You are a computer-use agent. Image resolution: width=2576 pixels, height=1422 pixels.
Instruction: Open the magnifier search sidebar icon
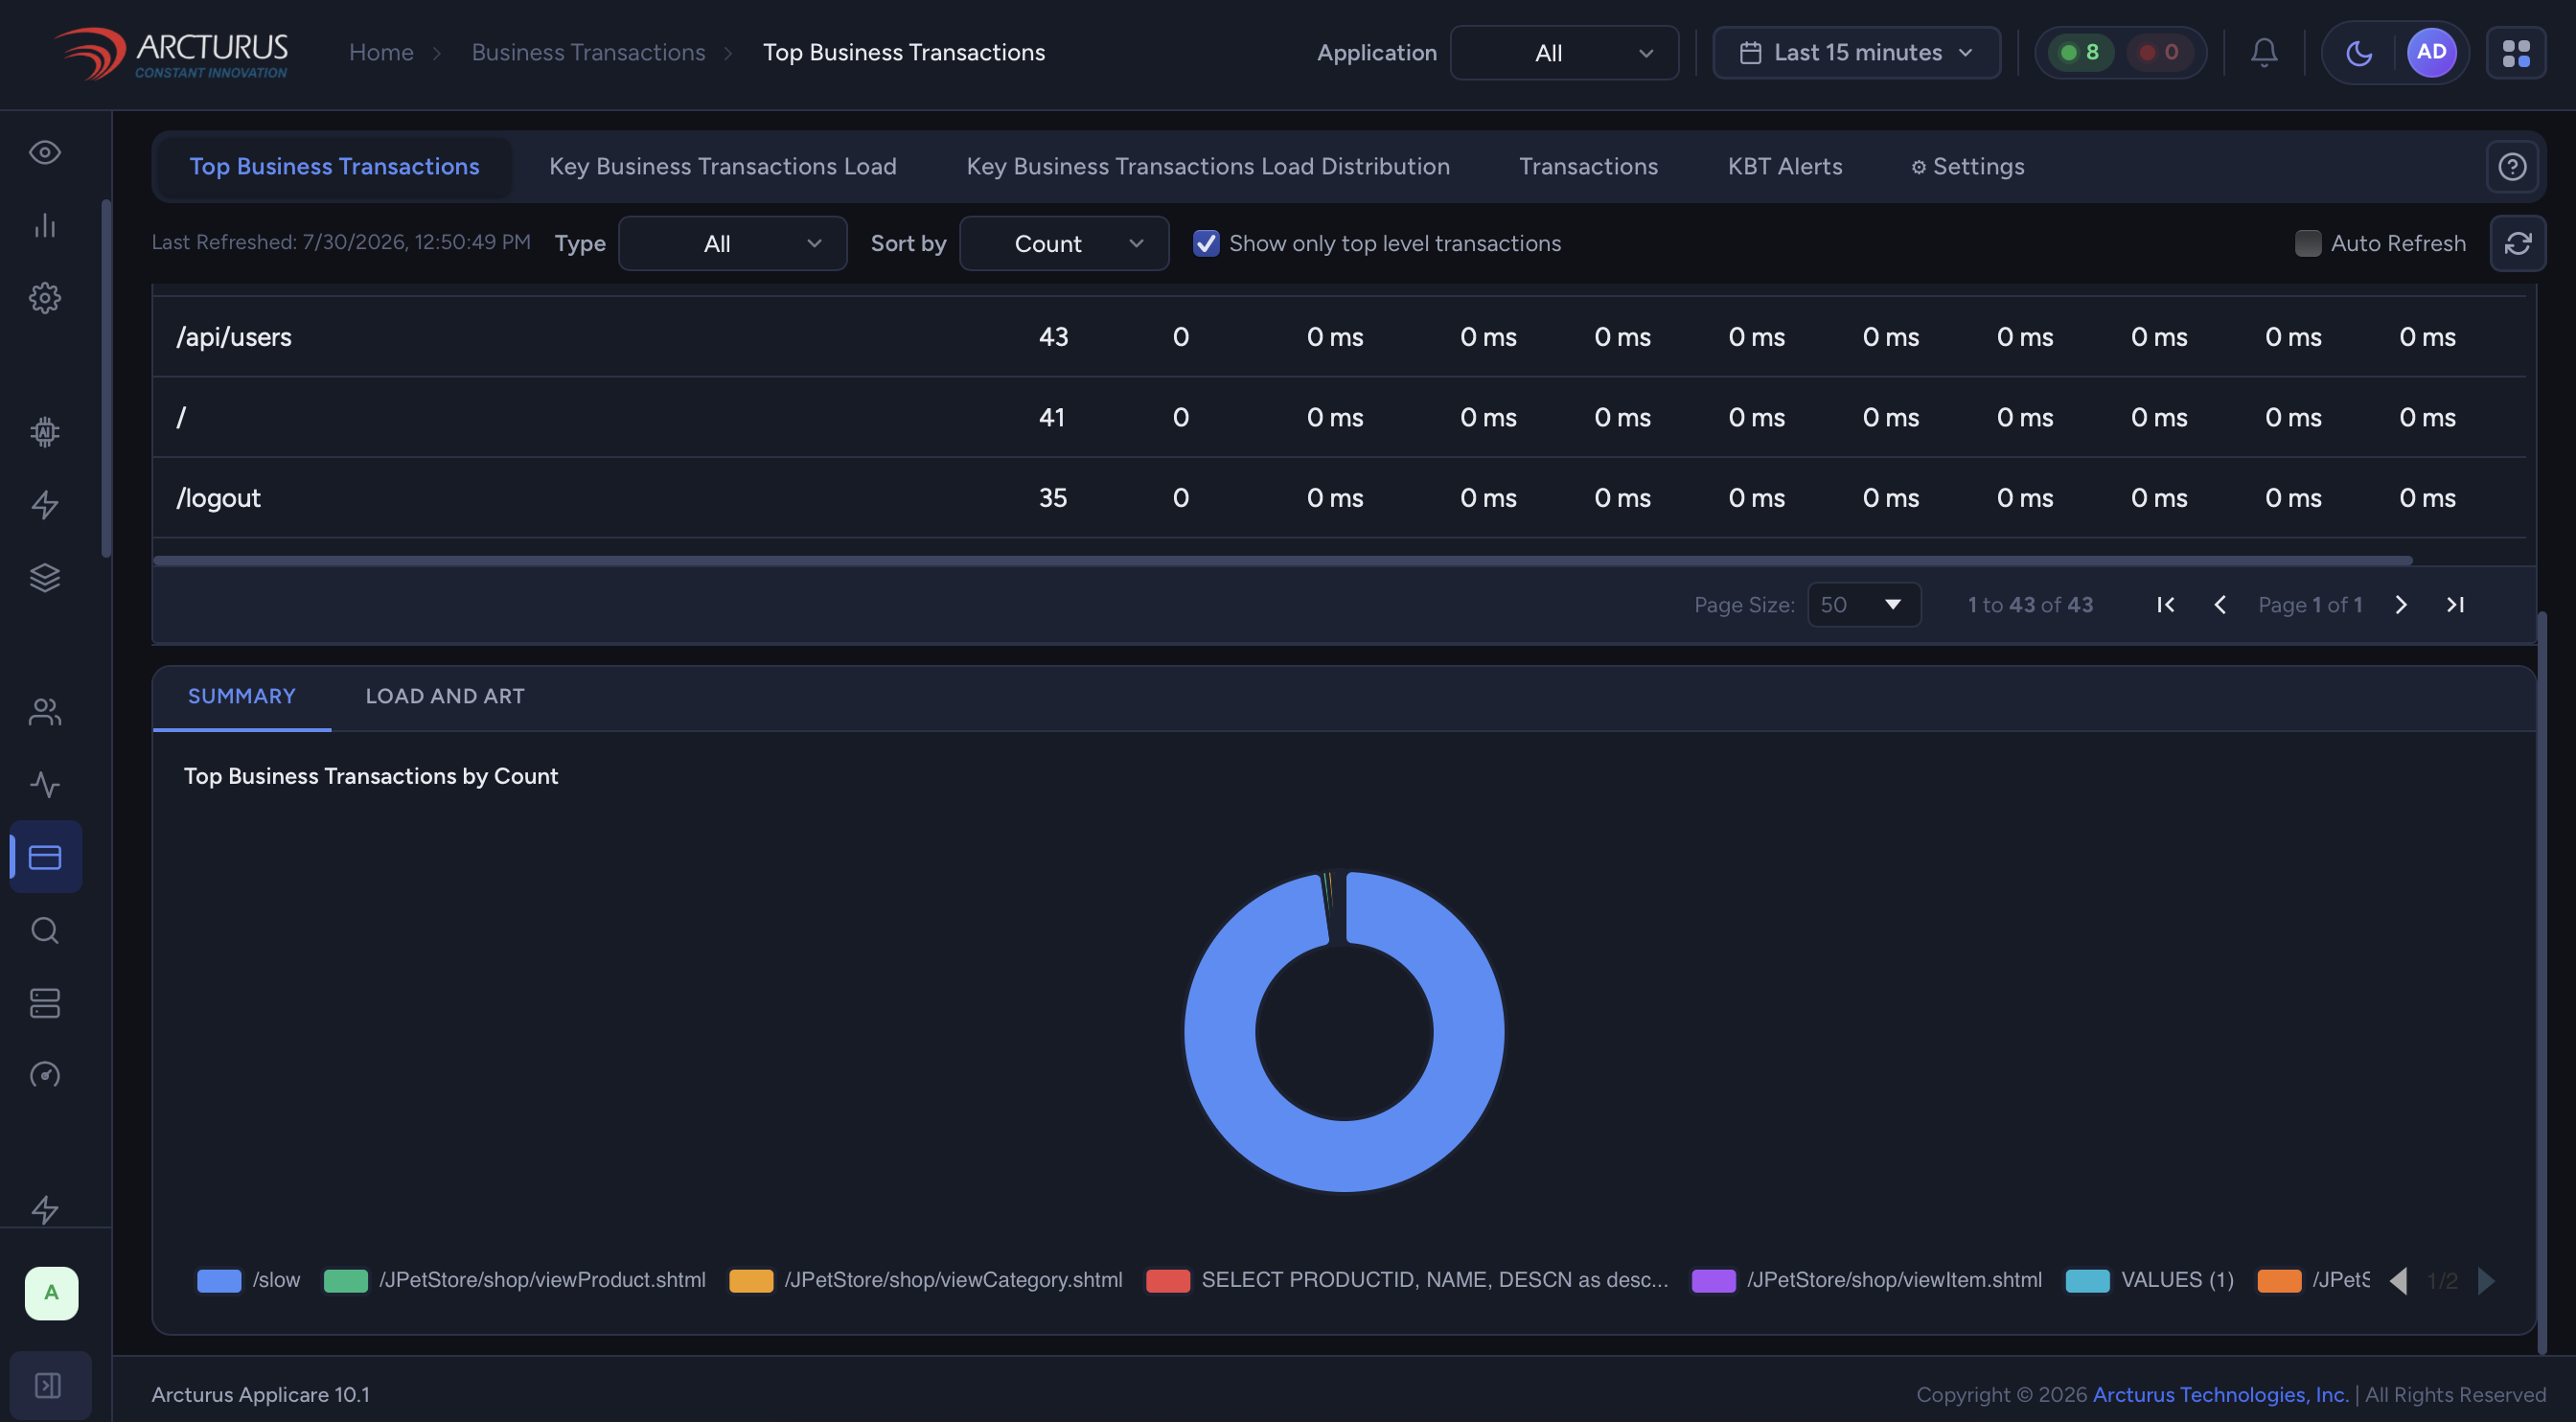(x=45, y=930)
